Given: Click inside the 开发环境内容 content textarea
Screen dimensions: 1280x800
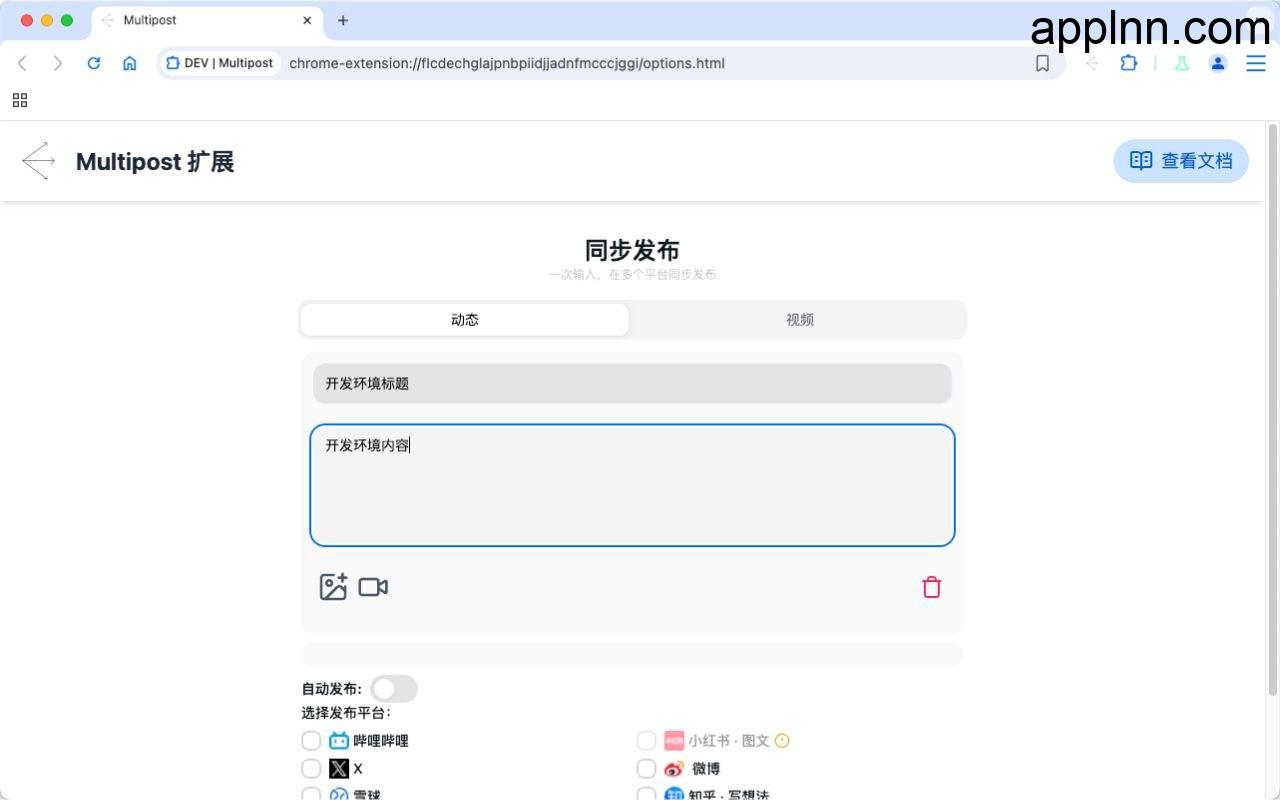Looking at the screenshot, I should point(632,485).
